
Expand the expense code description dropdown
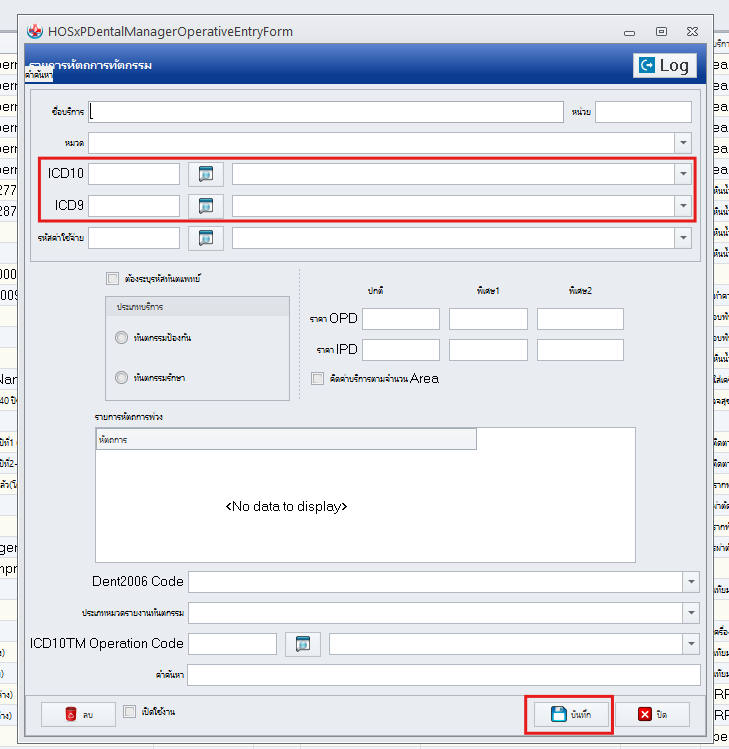(x=683, y=238)
